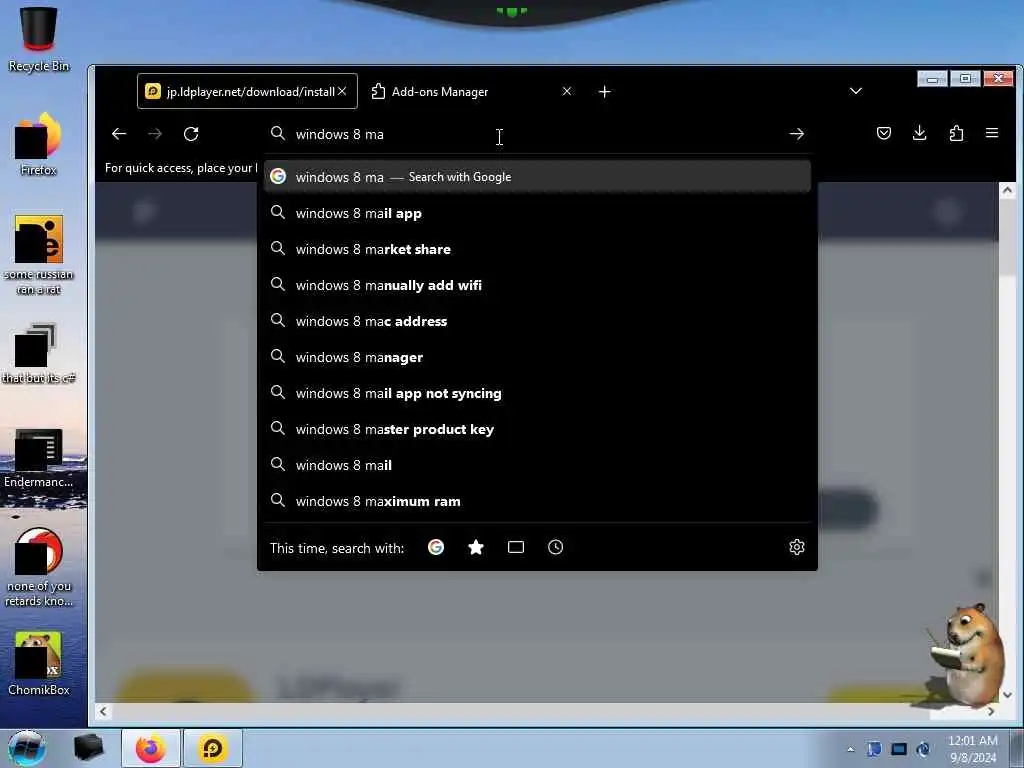Open the Save to Pocket icon
The image size is (1024, 768).
tap(884, 133)
